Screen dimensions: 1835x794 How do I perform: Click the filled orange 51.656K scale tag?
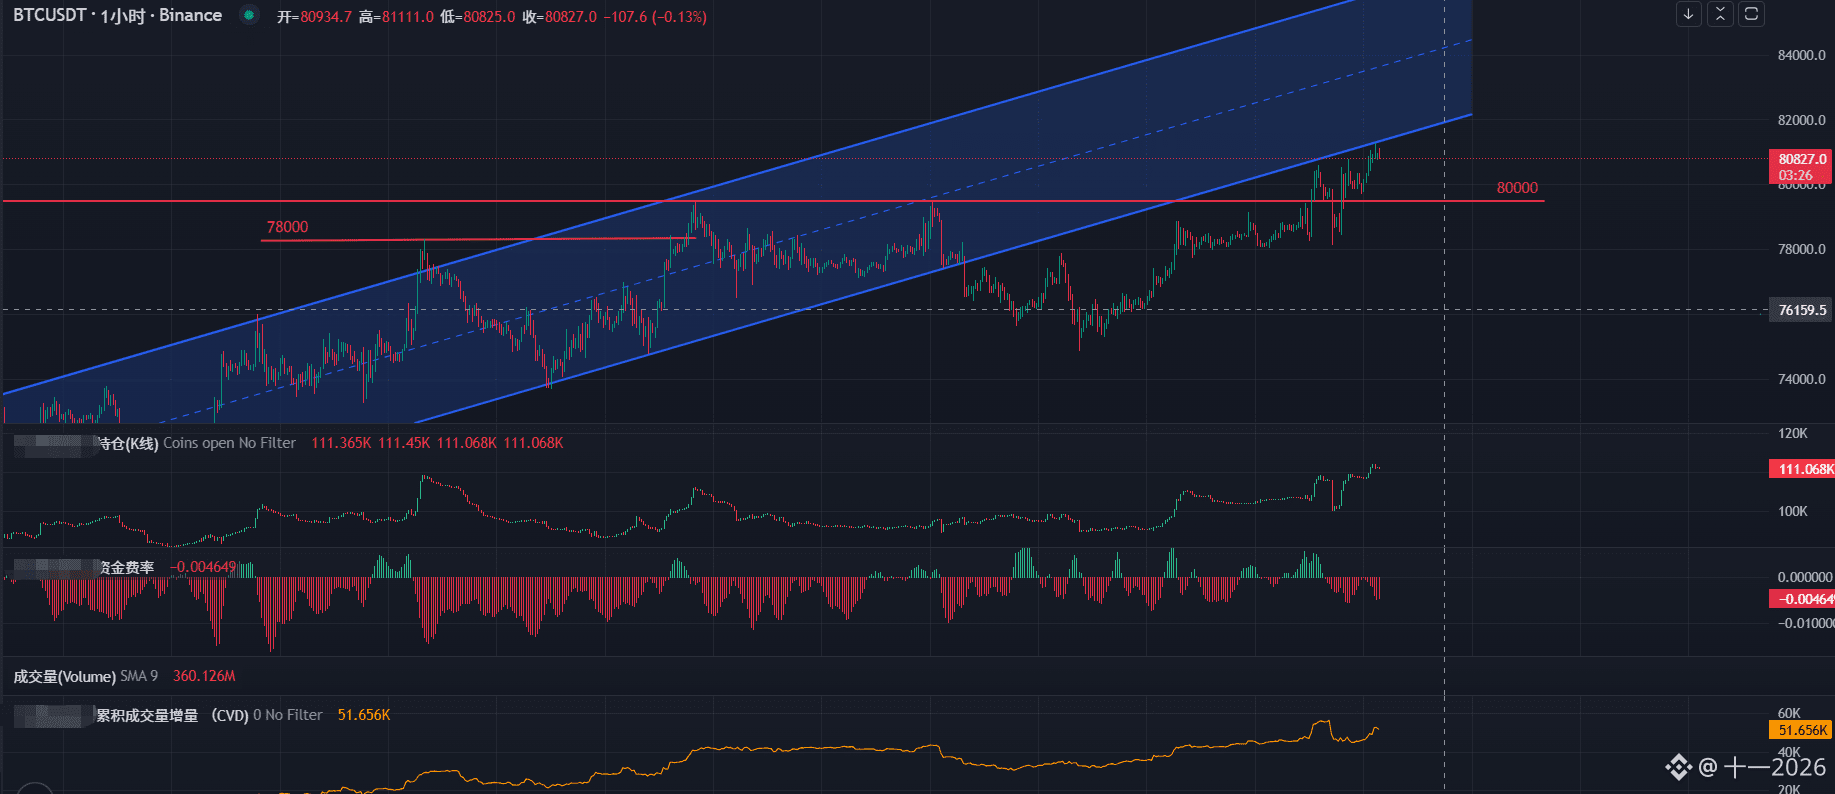point(1802,730)
